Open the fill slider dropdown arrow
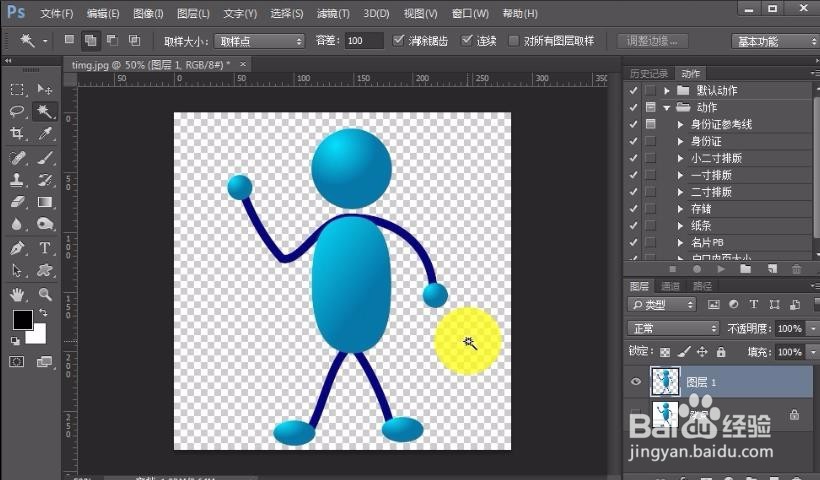 813,352
